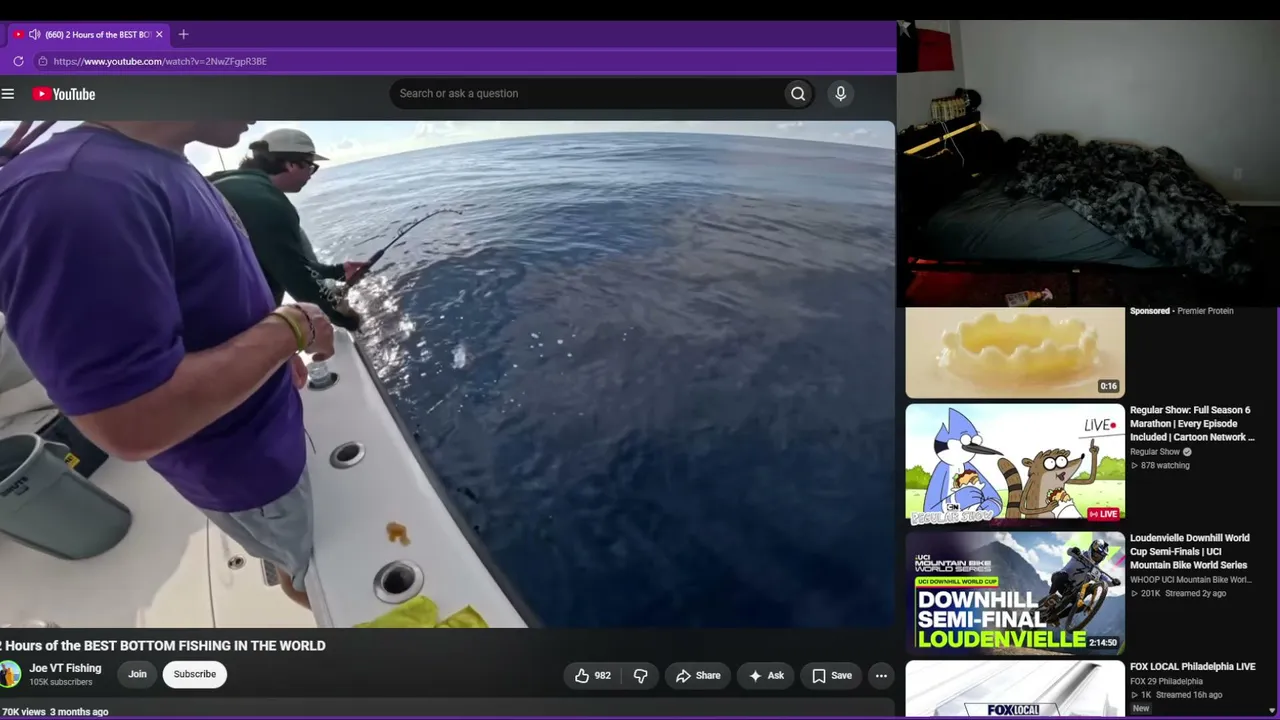The width and height of the screenshot is (1280, 720).
Task: Click the 105K subscribers text
Action: [61, 683]
